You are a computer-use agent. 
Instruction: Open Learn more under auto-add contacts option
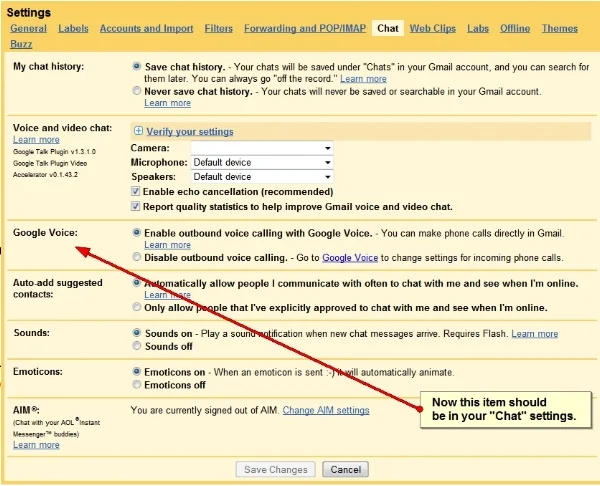(168, 295)
